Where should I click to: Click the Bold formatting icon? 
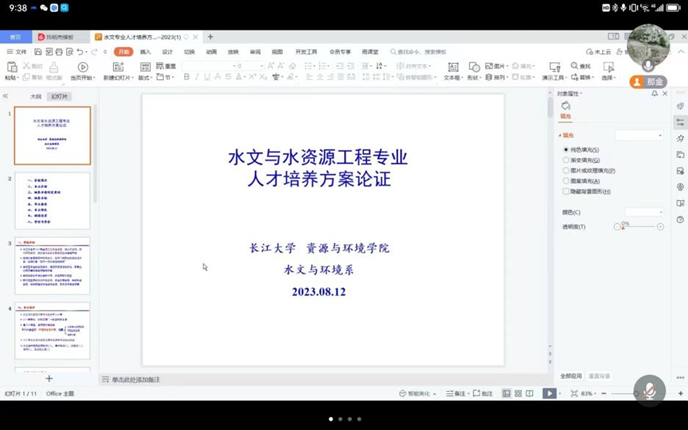(186, 77)
